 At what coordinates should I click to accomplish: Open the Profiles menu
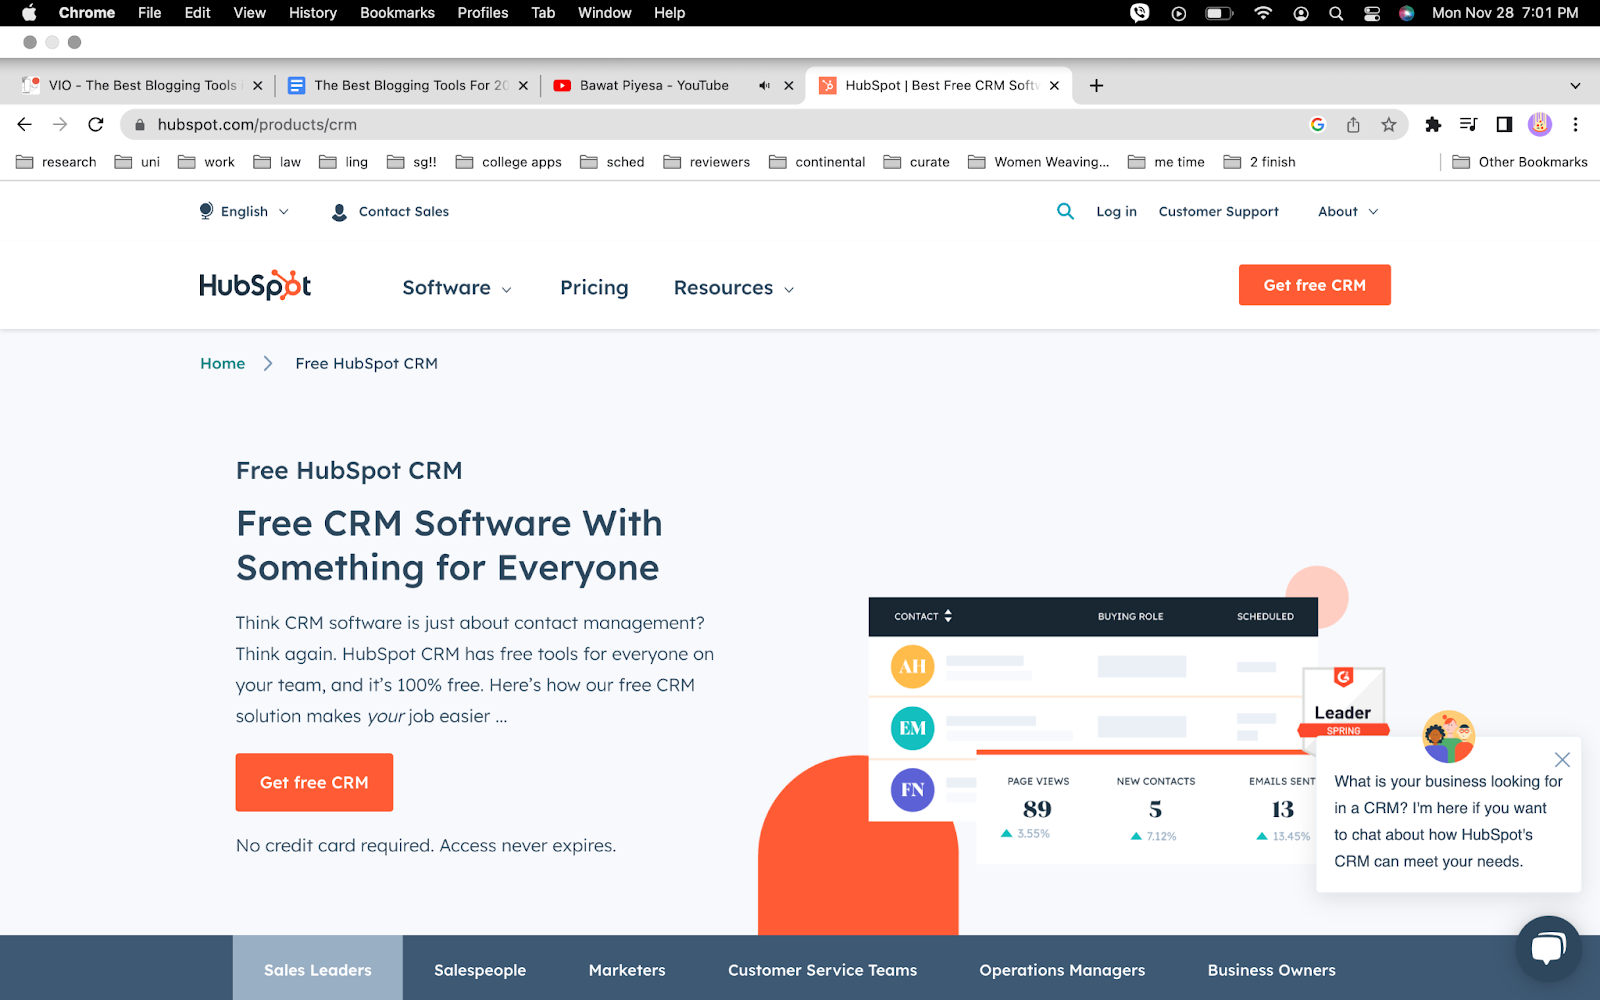tap(483, 13)
